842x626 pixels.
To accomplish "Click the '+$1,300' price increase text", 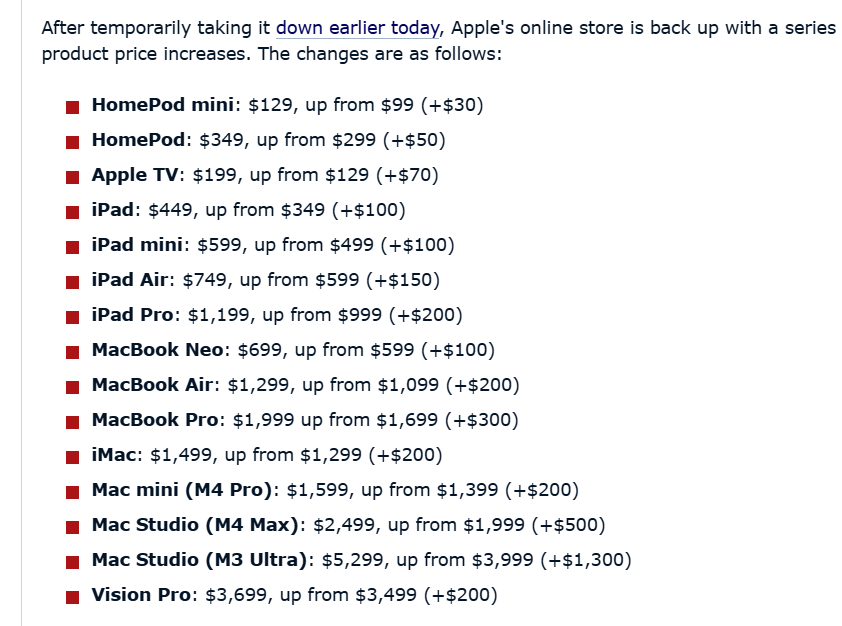I will [x=586, y=560].
